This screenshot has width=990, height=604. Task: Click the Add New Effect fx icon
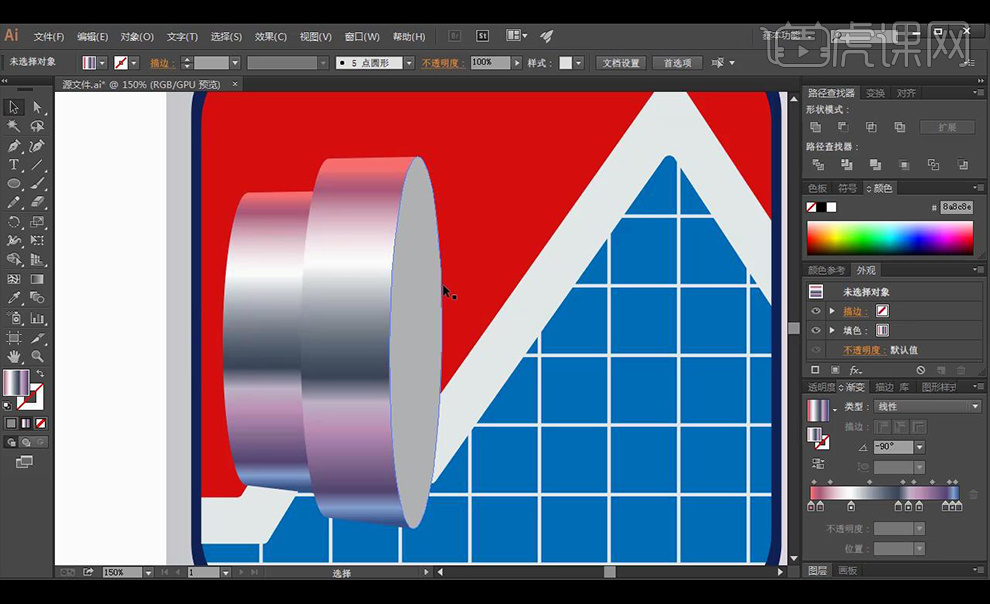(x=856, y=370)
